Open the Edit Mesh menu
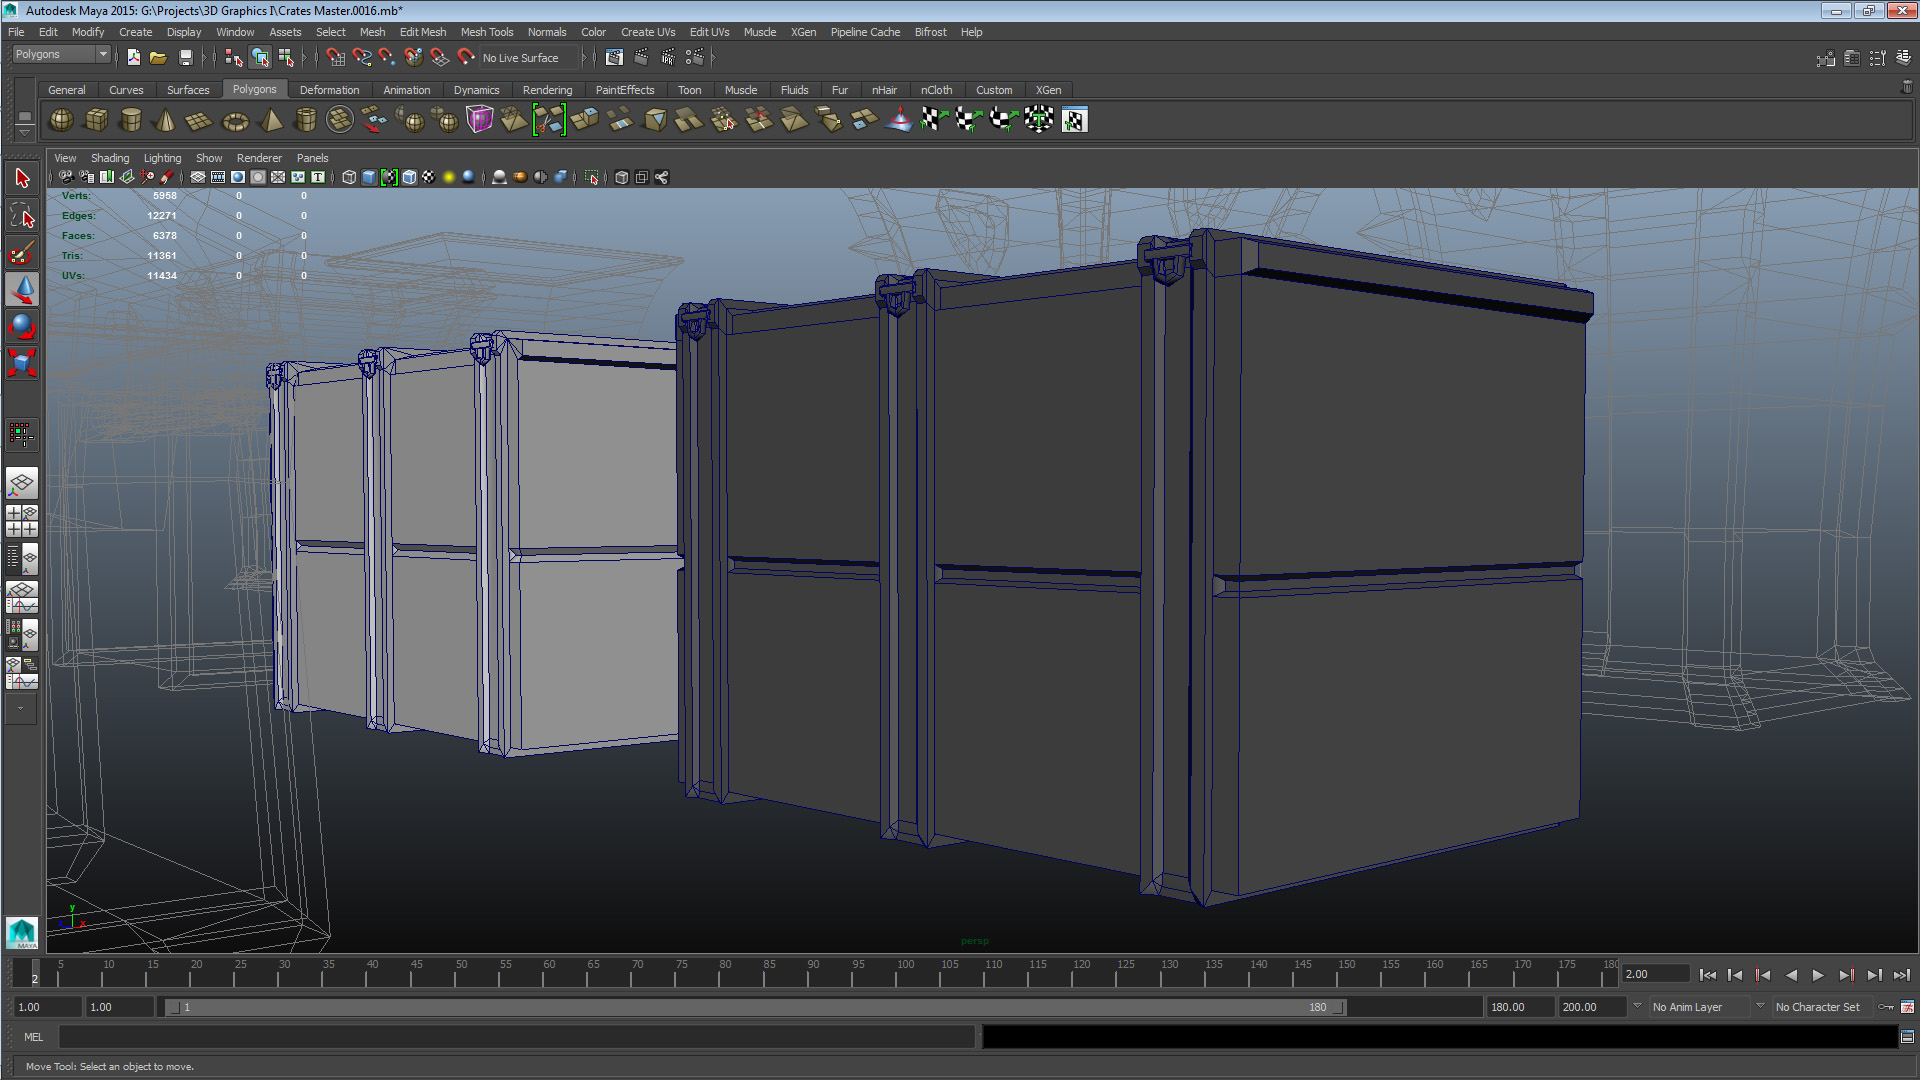 pos(422,32)
